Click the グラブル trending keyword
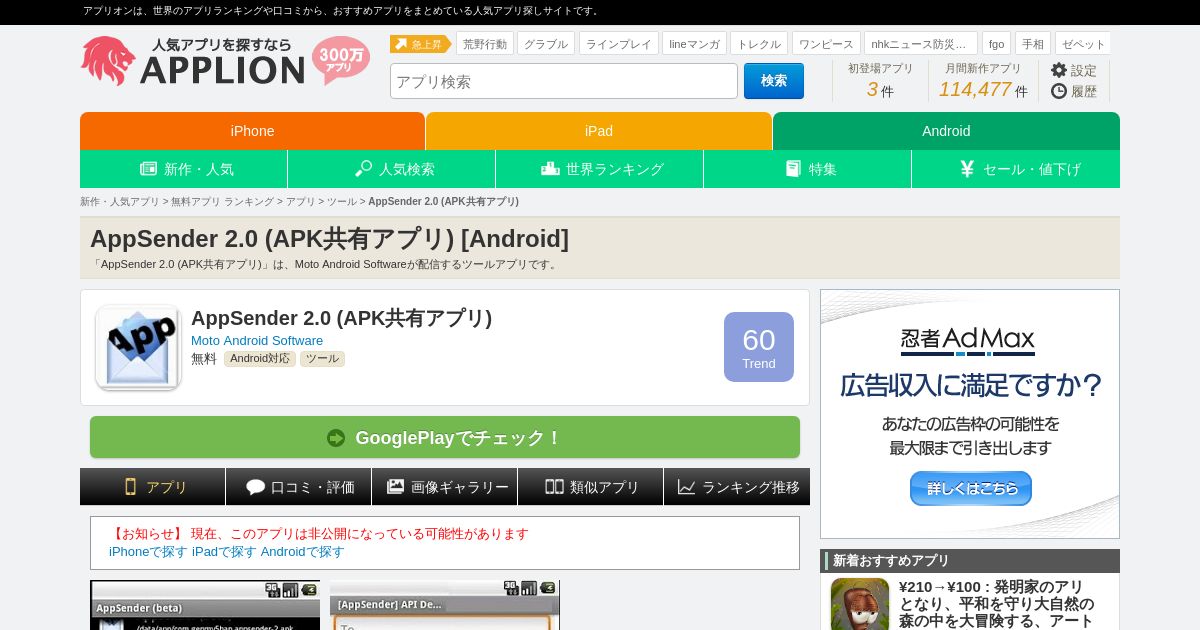Viewport: 1200px width, 630px height. (x=546, y=44)
